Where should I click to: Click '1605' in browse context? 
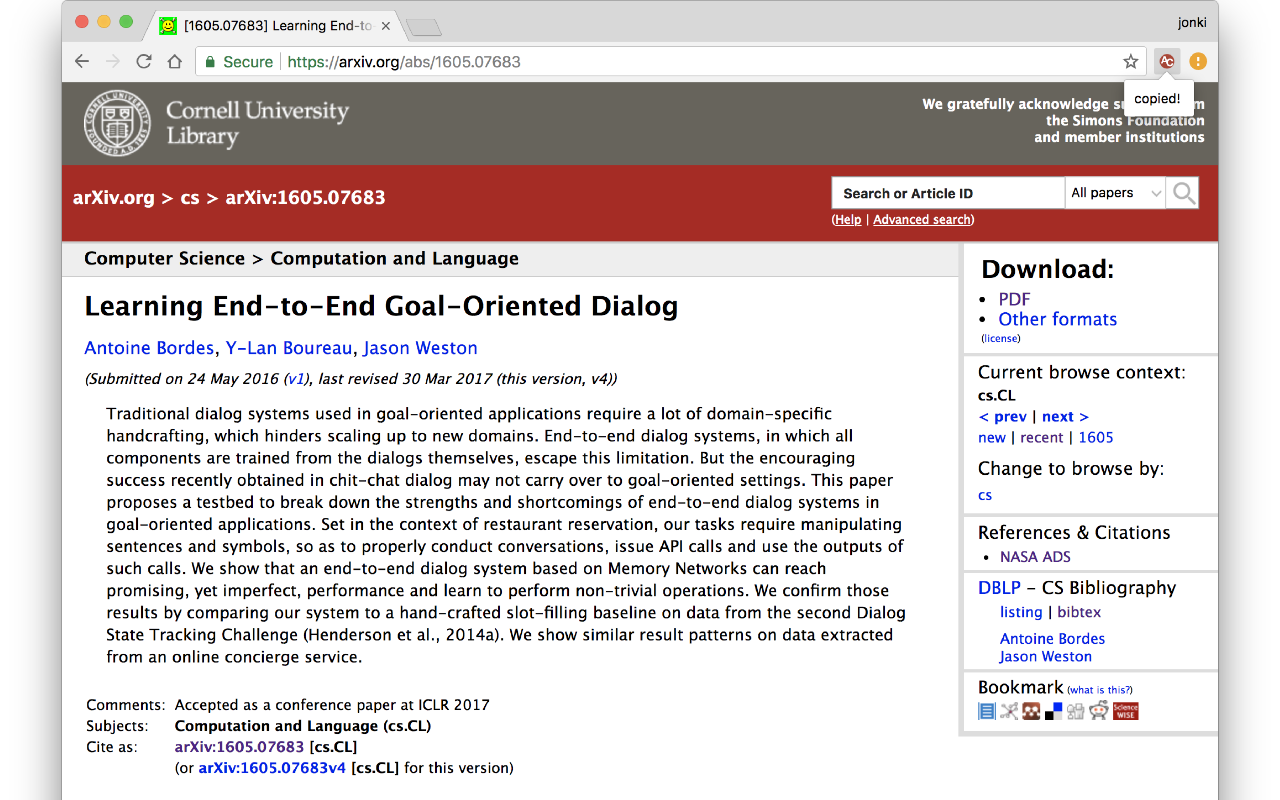(1096, 437)
